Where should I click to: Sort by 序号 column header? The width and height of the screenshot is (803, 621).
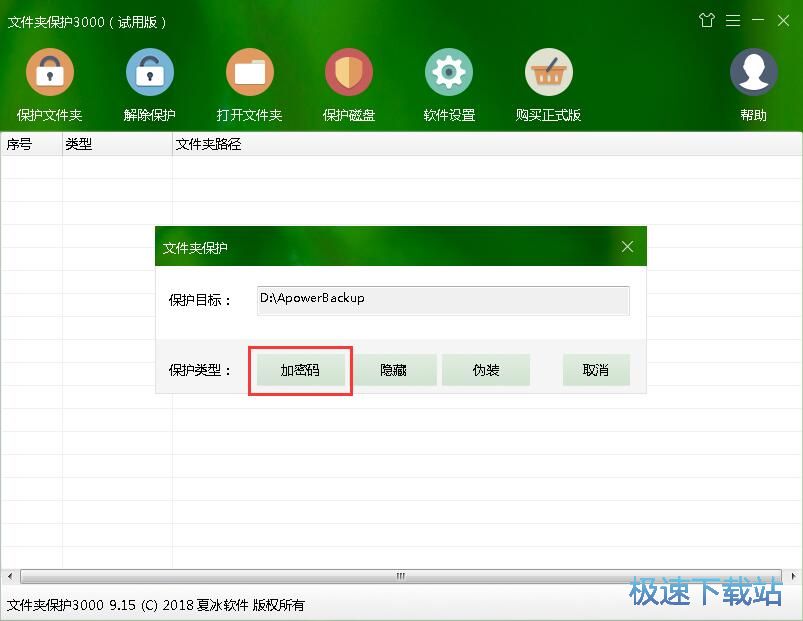point(31,144)
